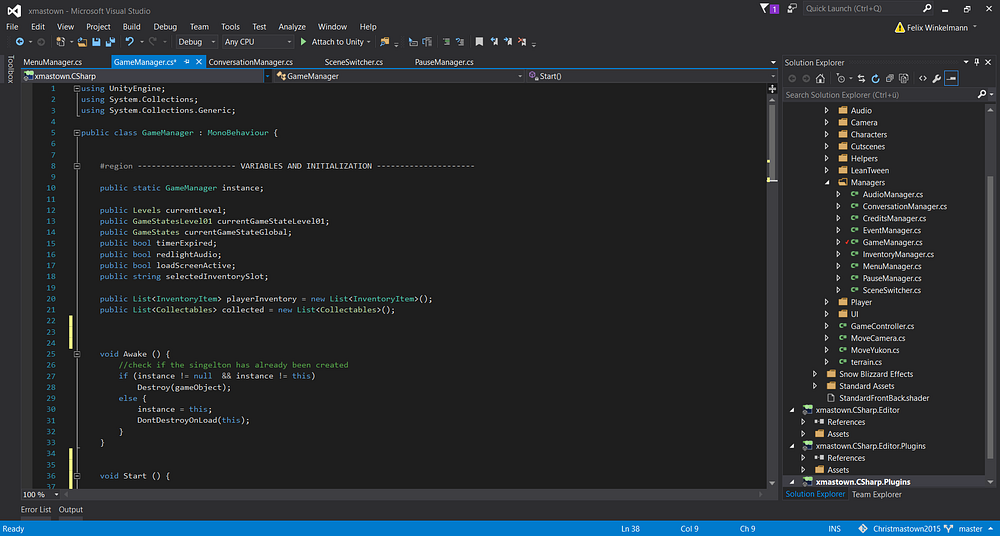The width and height of the screenshot is (1000, 536).
Task: Toggle a bookmark with the bookmark icon
Action: click(479, 41)
